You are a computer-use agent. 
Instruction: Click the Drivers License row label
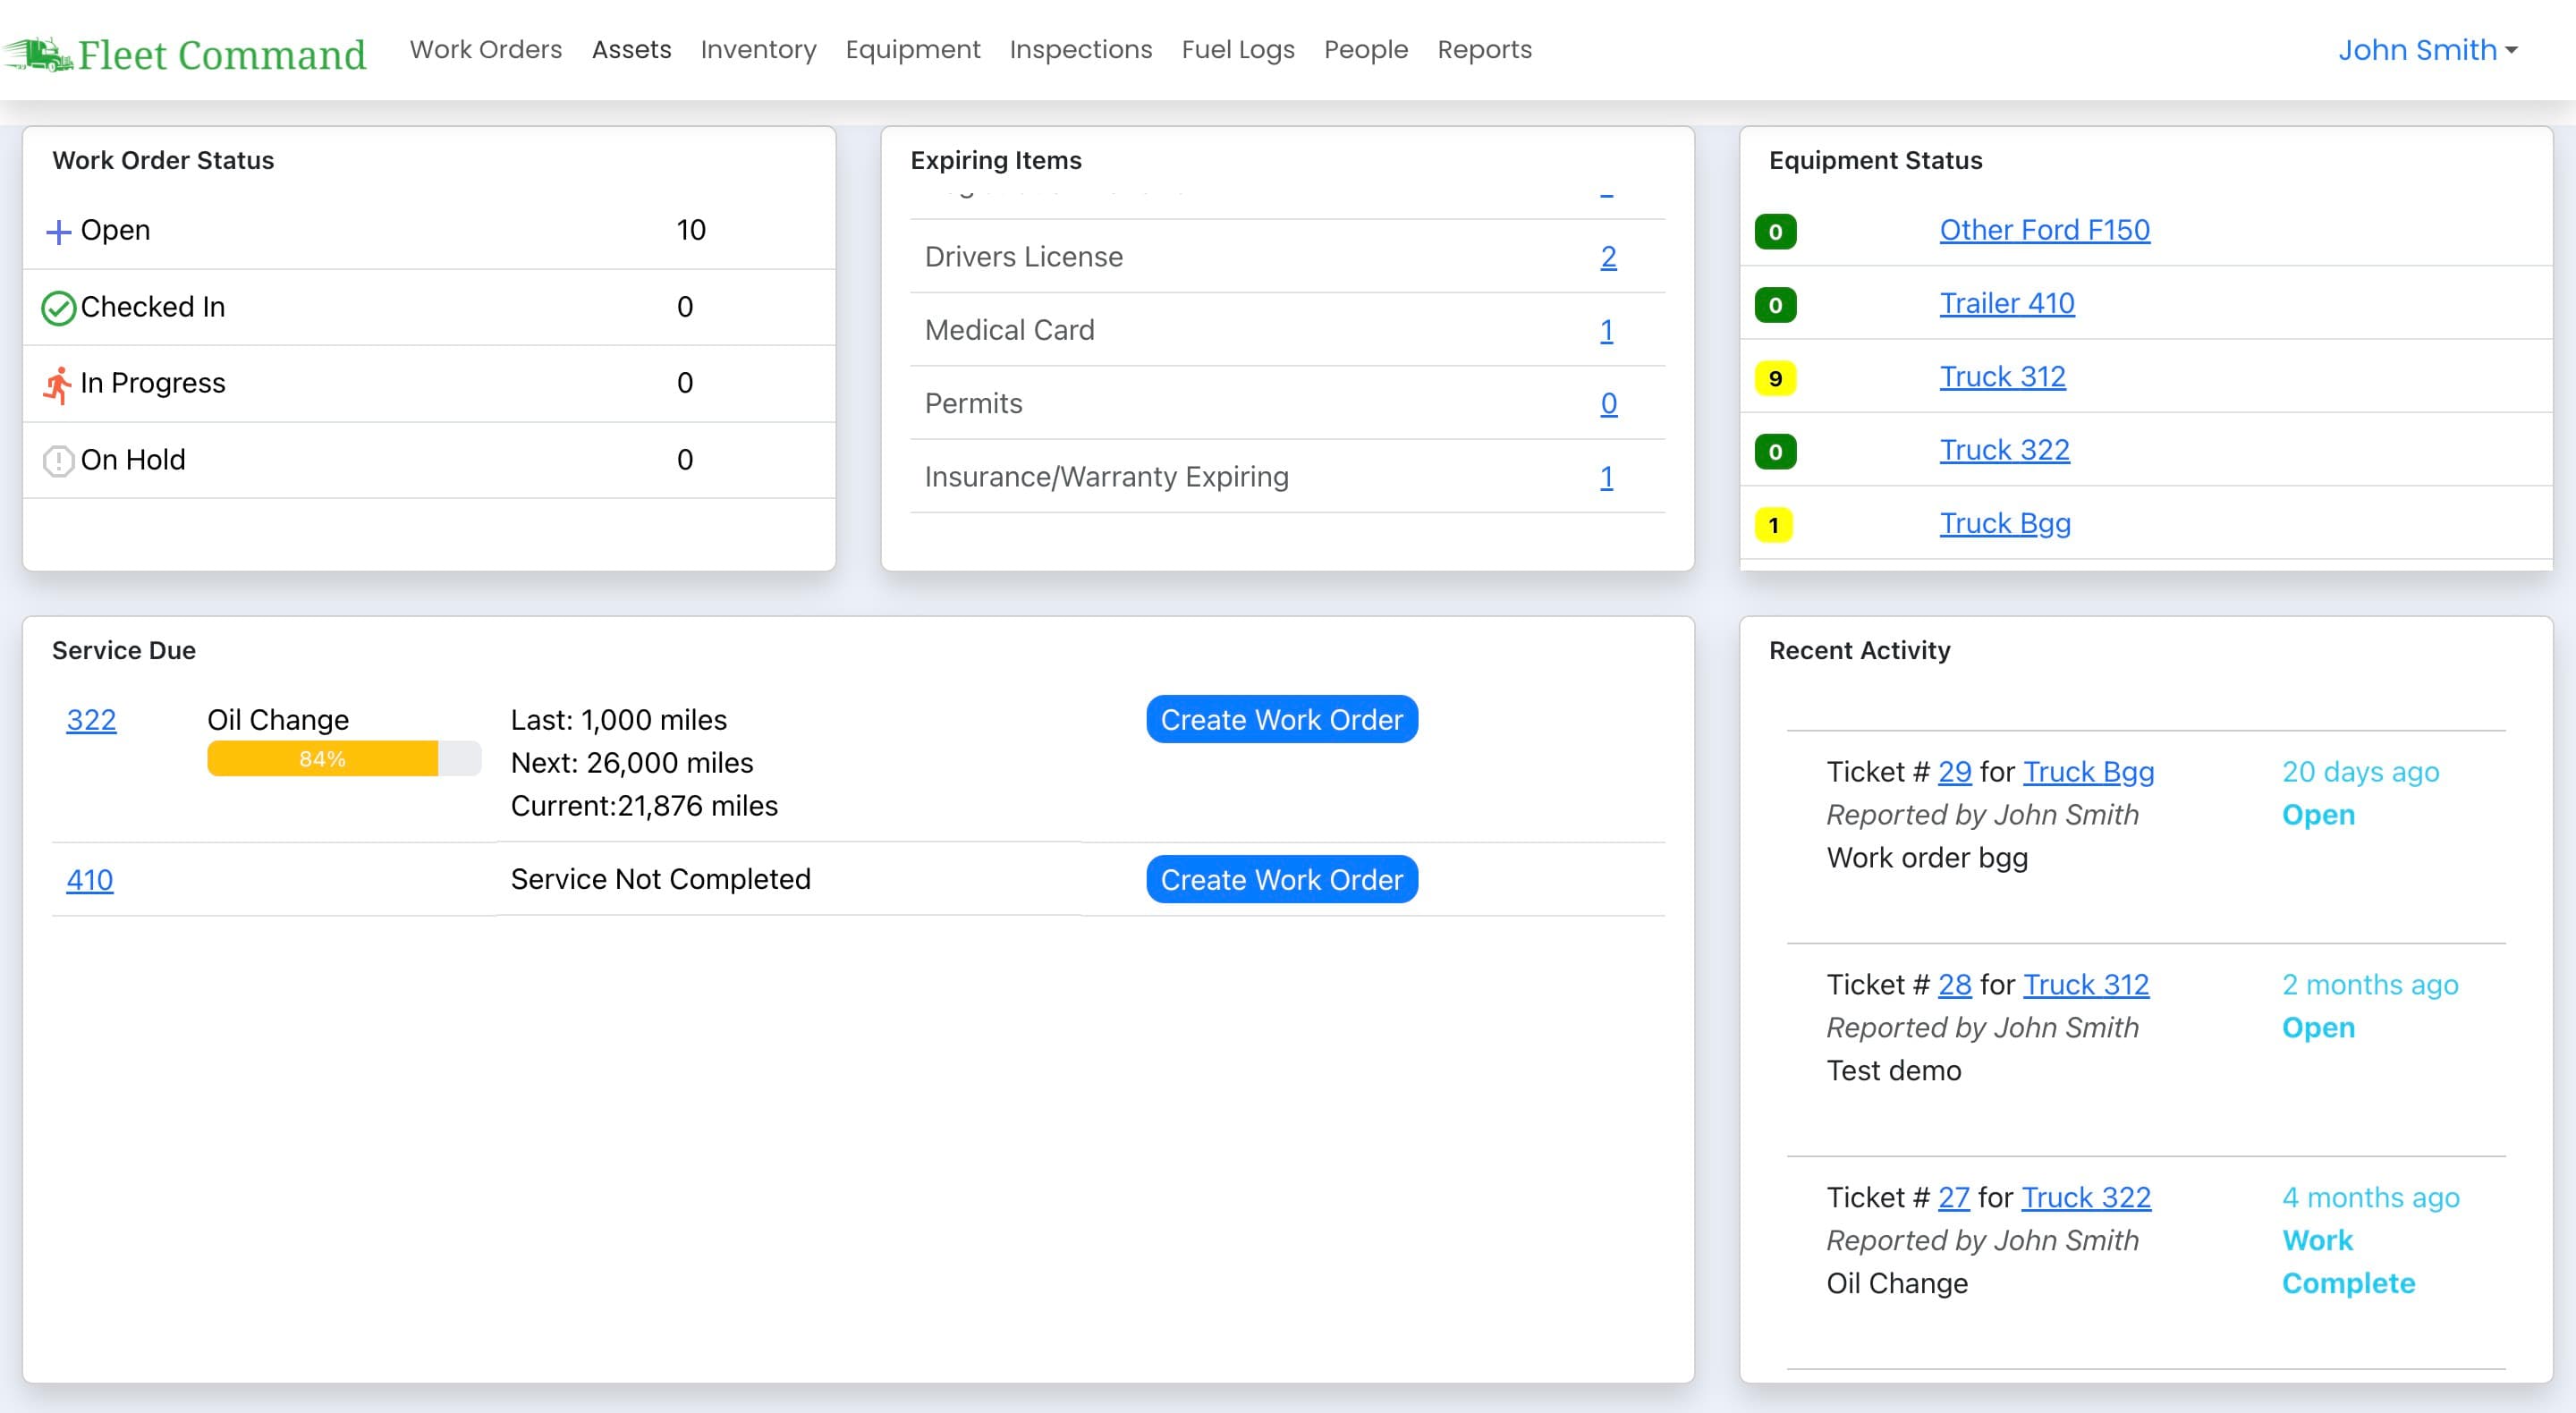tap(1024, 257)
